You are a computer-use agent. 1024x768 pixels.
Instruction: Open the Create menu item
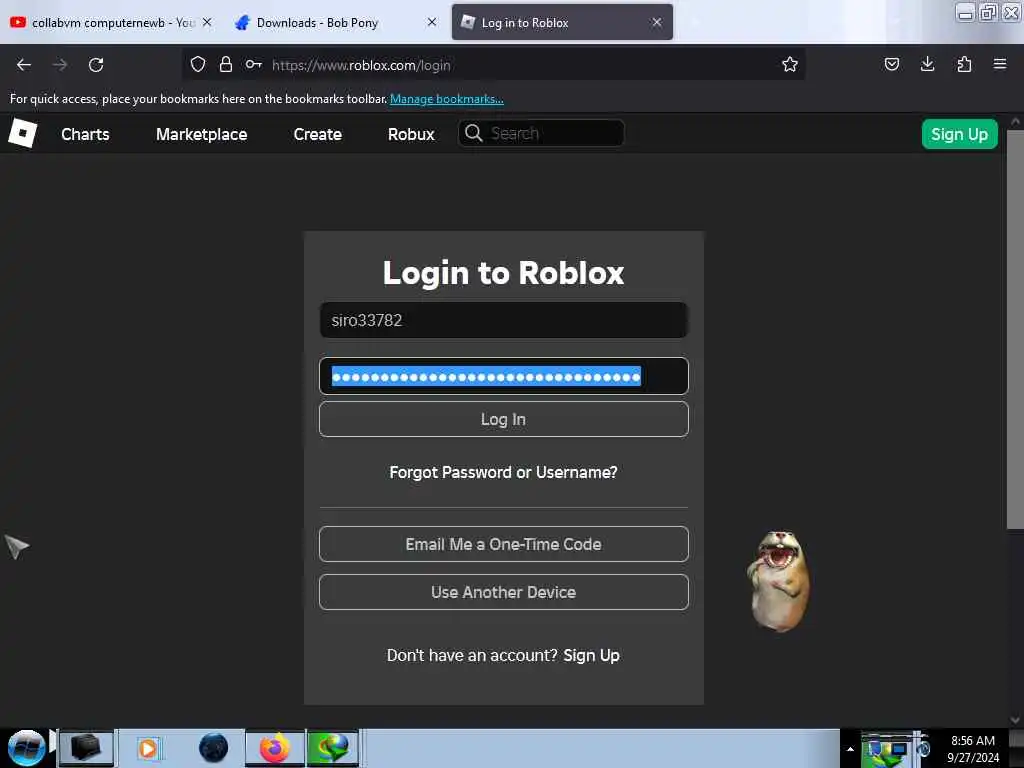[318, 135]
